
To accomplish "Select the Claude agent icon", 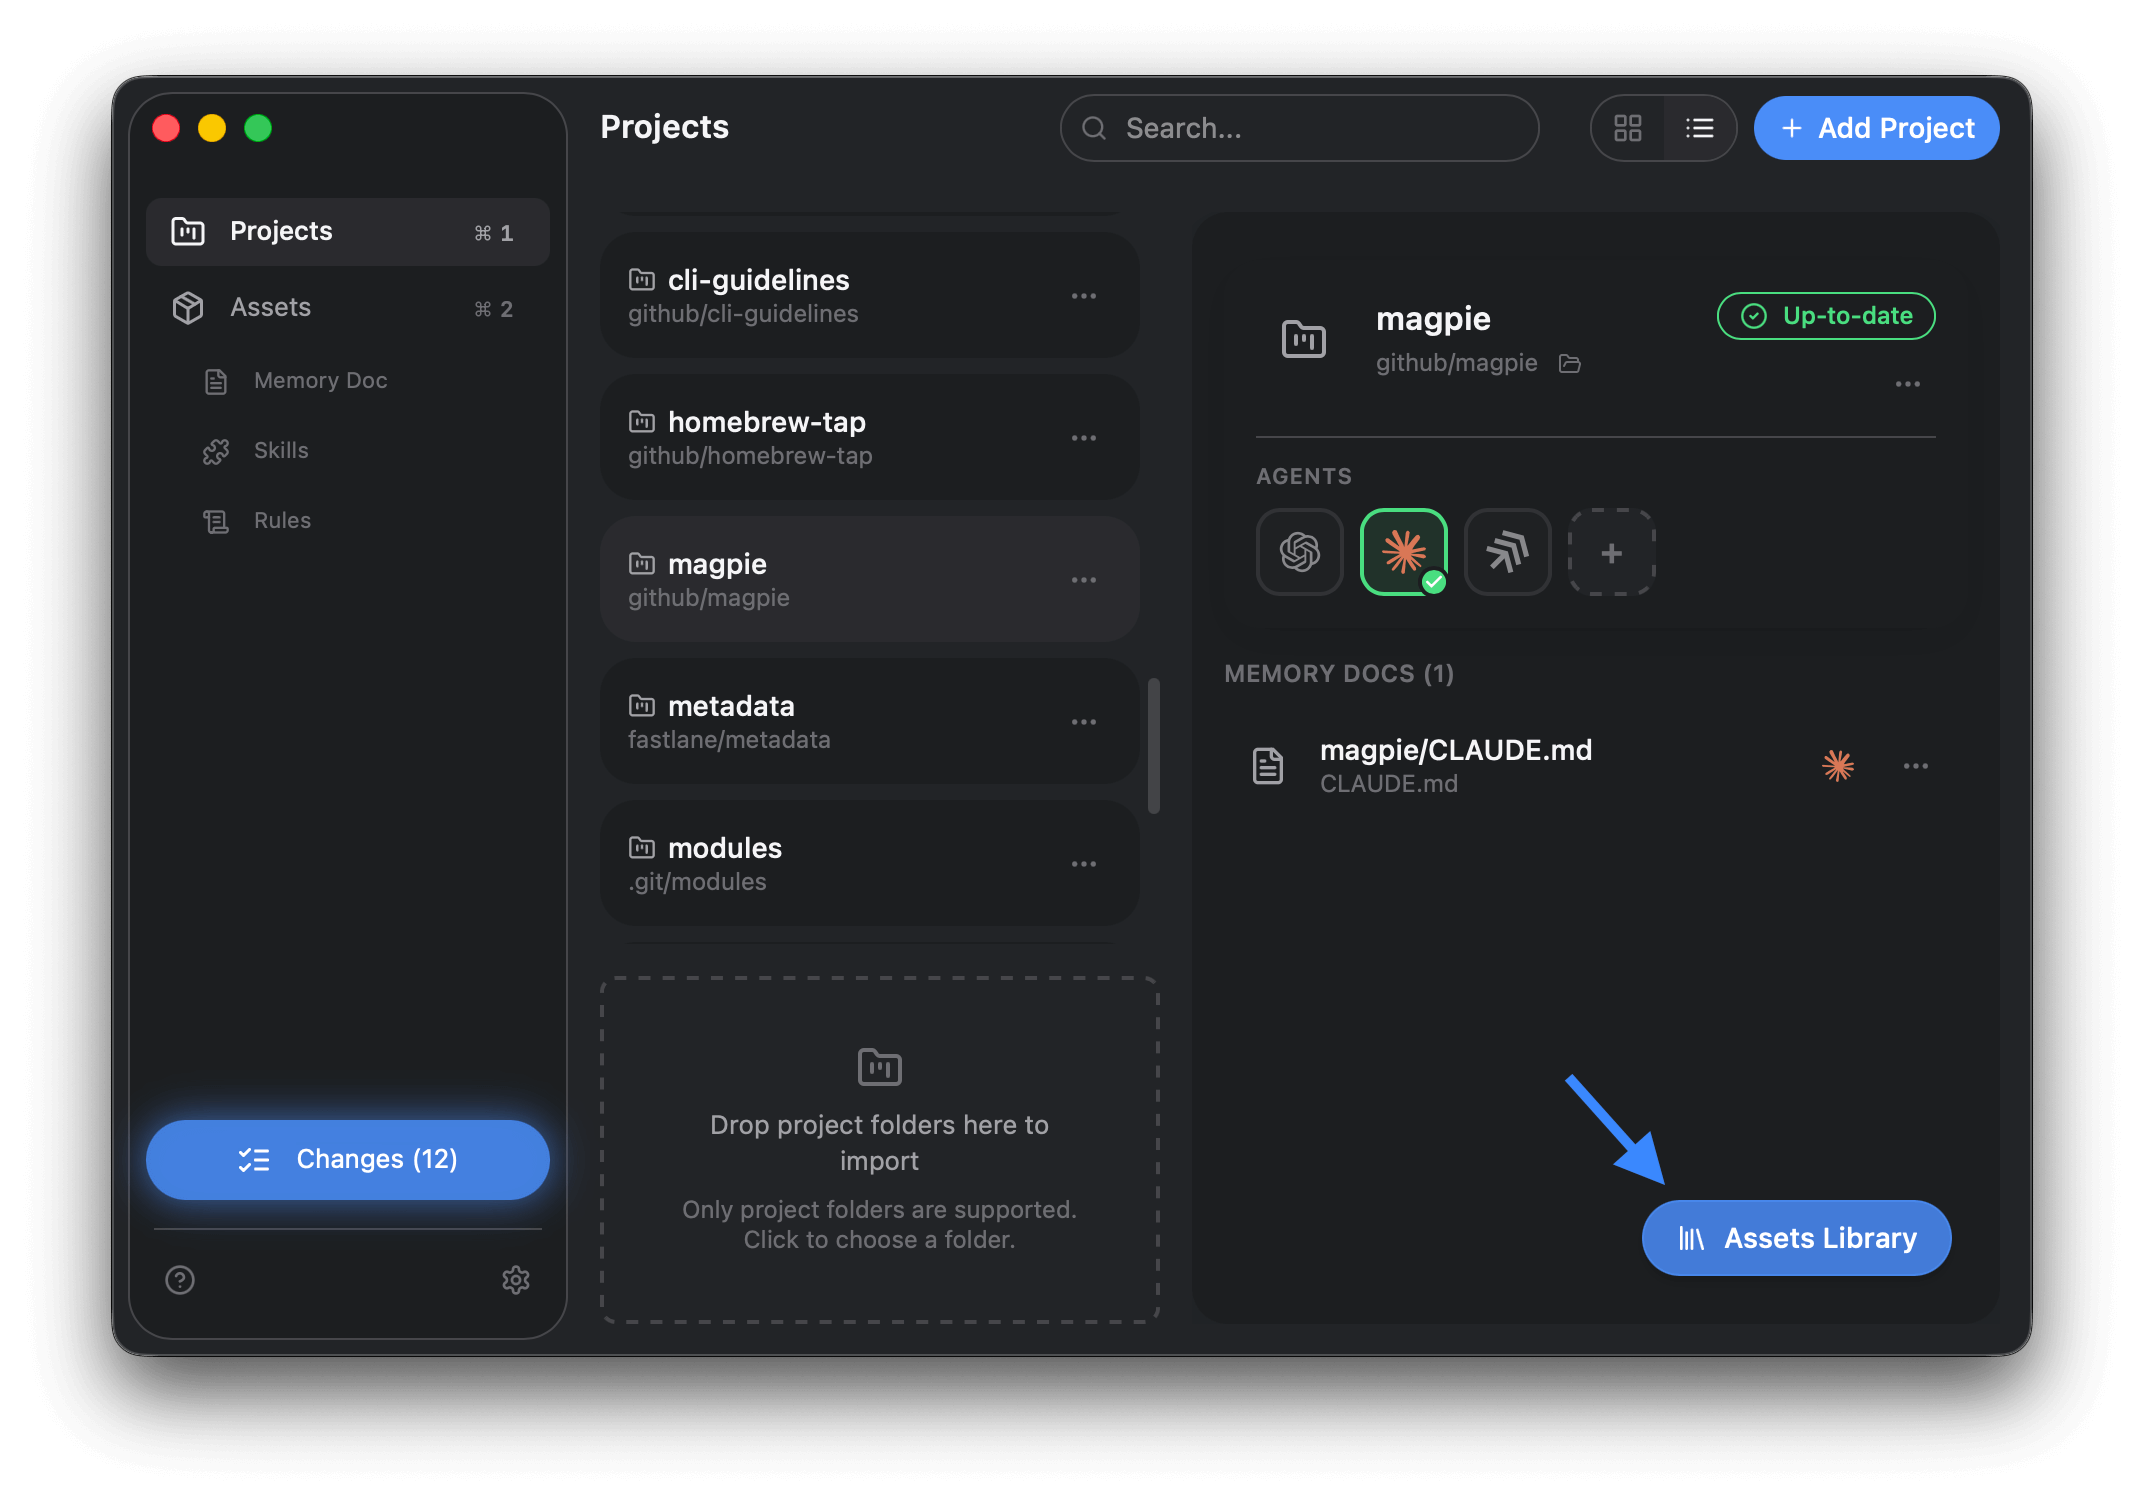I will [x=1403, y=550].
